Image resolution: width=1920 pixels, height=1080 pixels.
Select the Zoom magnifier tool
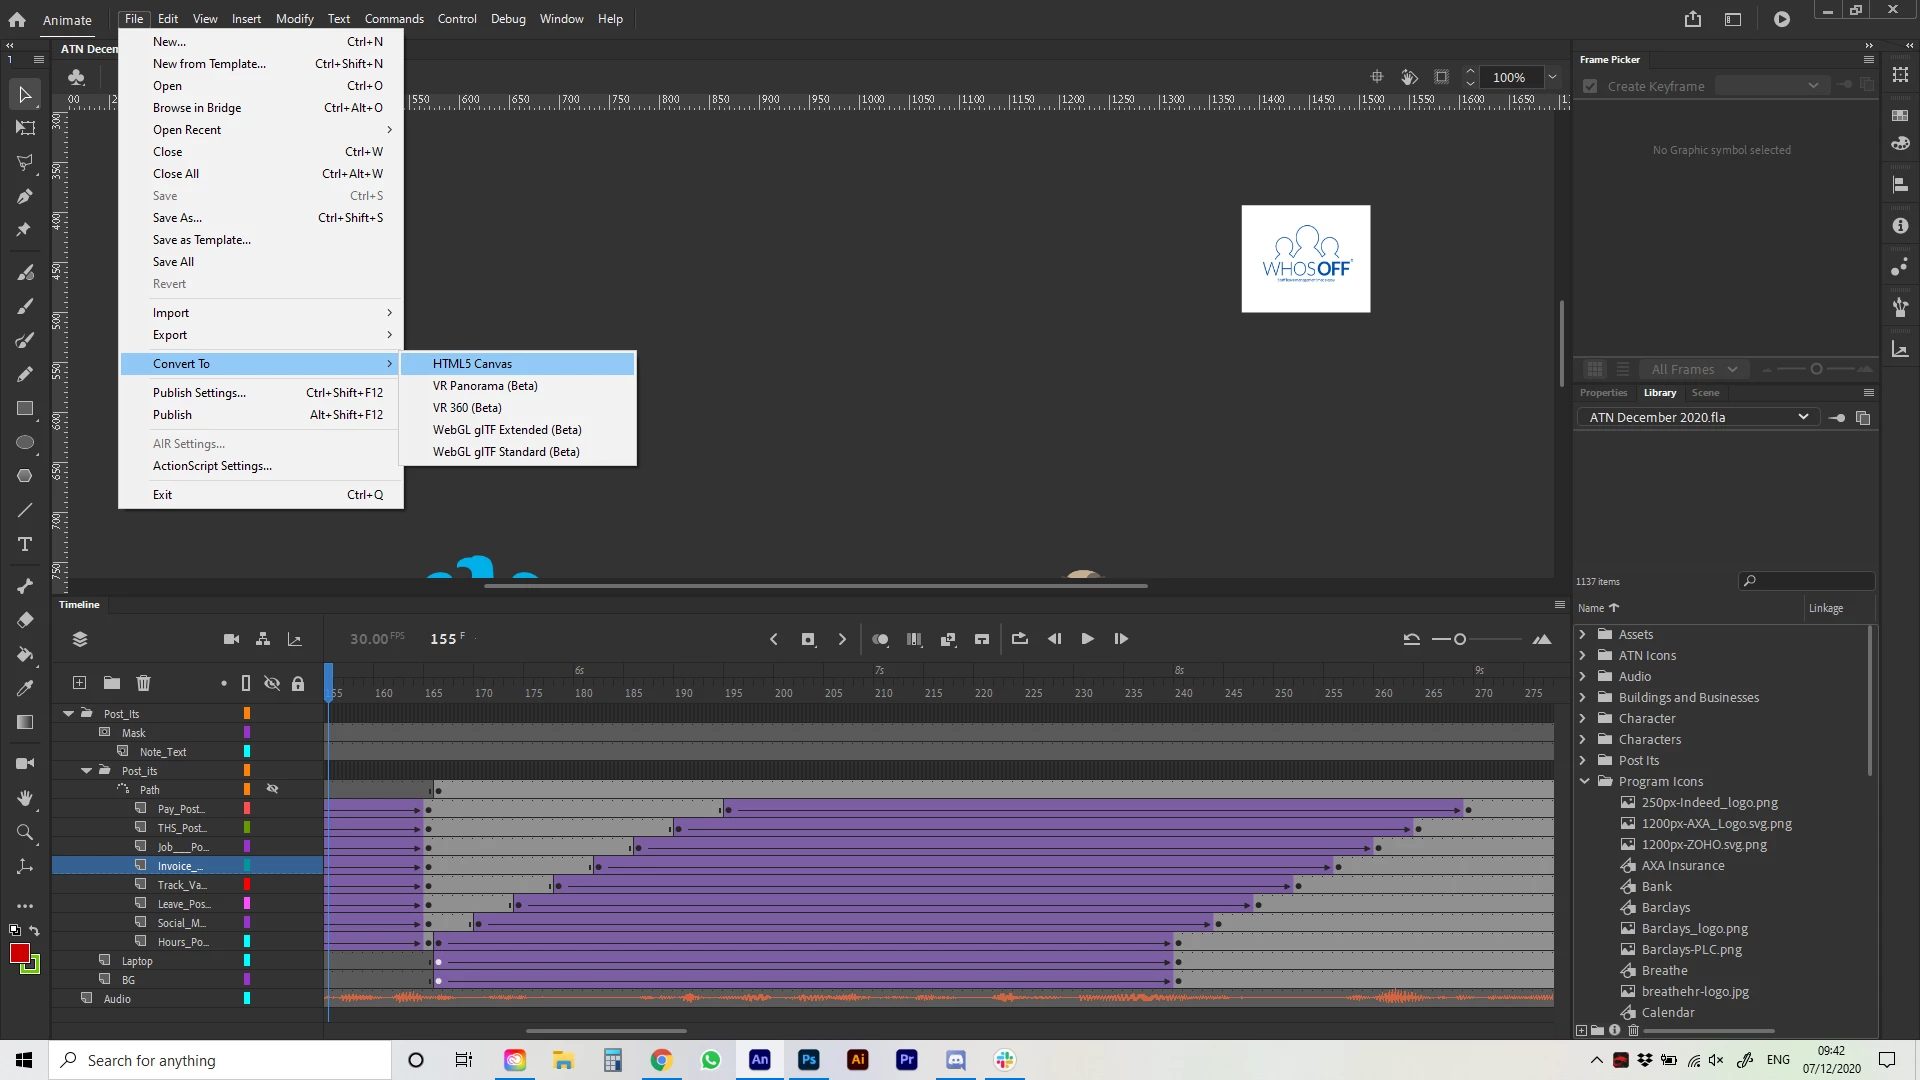coord(25,832)
